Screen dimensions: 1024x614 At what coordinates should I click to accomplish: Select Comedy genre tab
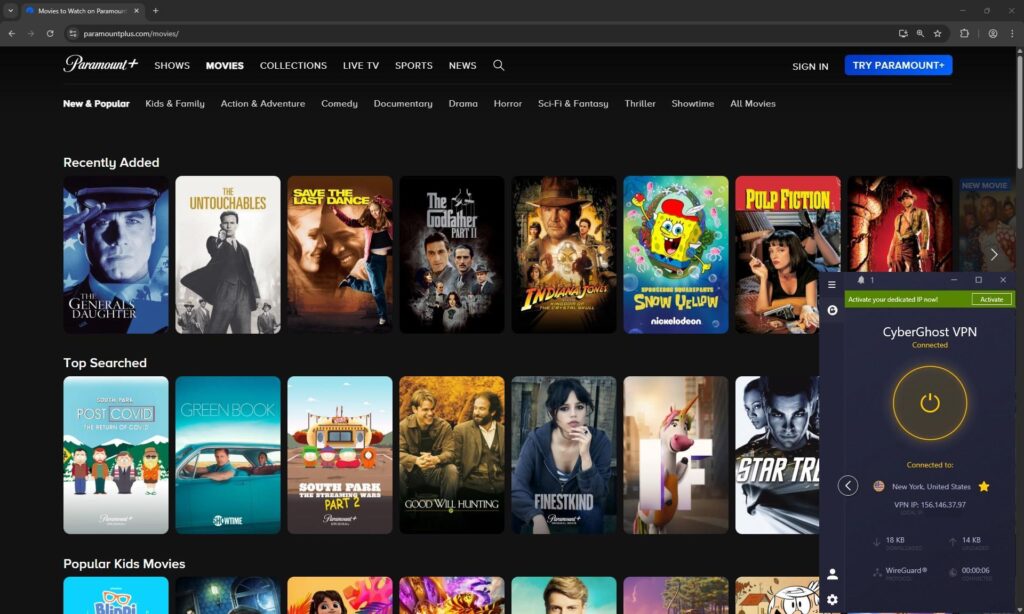coord(339,103)
